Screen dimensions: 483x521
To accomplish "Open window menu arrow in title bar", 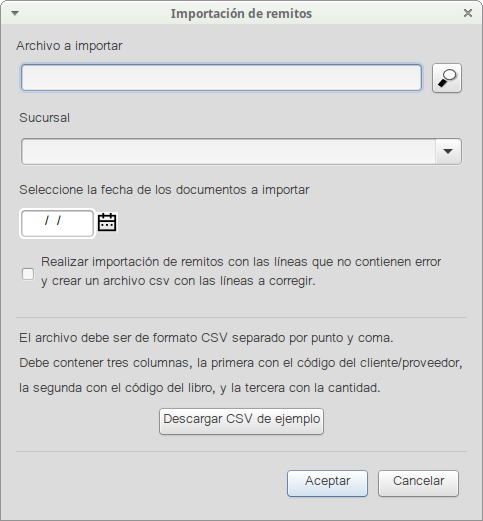I will coord(15,13).
